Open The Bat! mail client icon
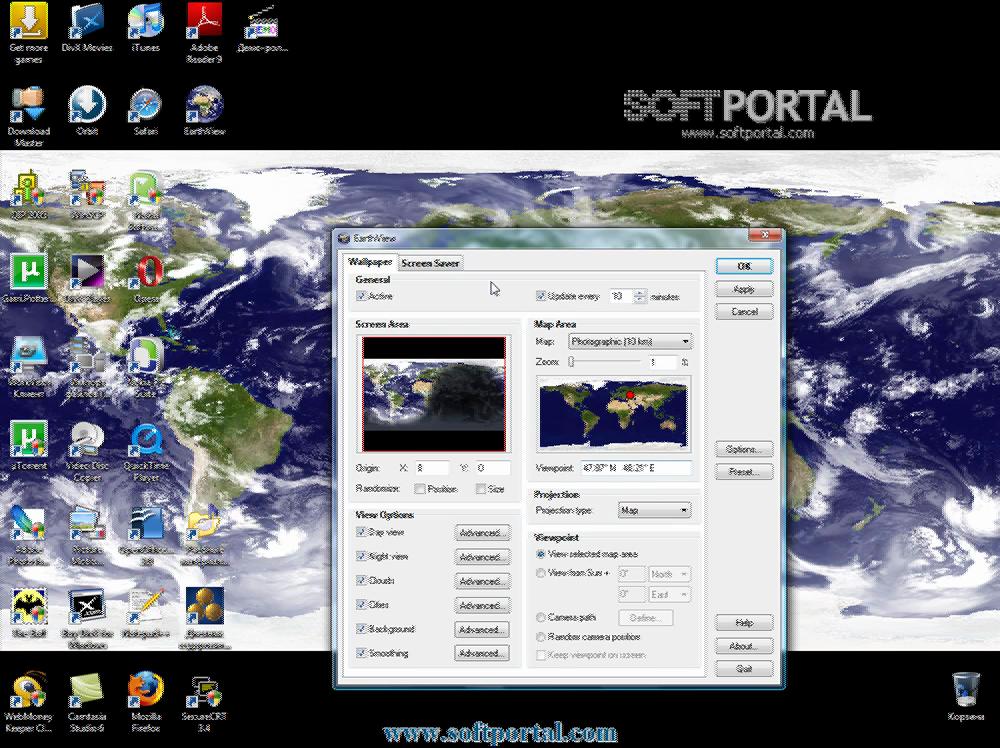 coord(28,612)
